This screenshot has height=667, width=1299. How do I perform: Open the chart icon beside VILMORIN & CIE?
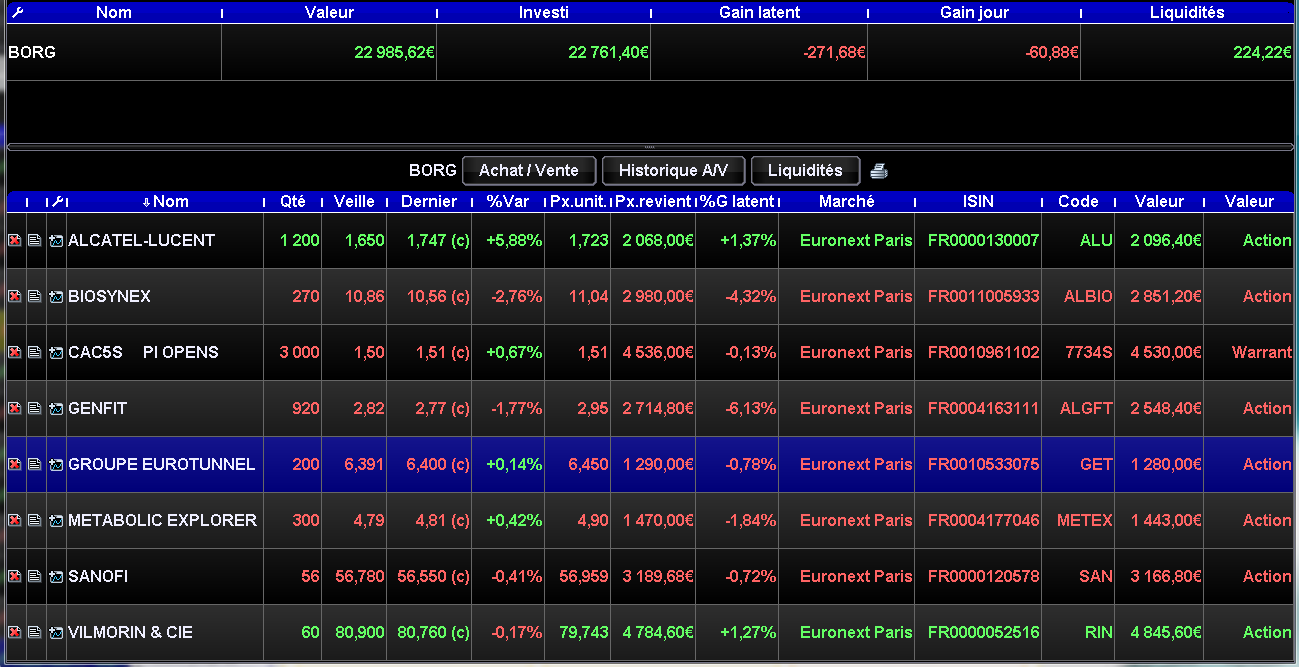[56, 633]
